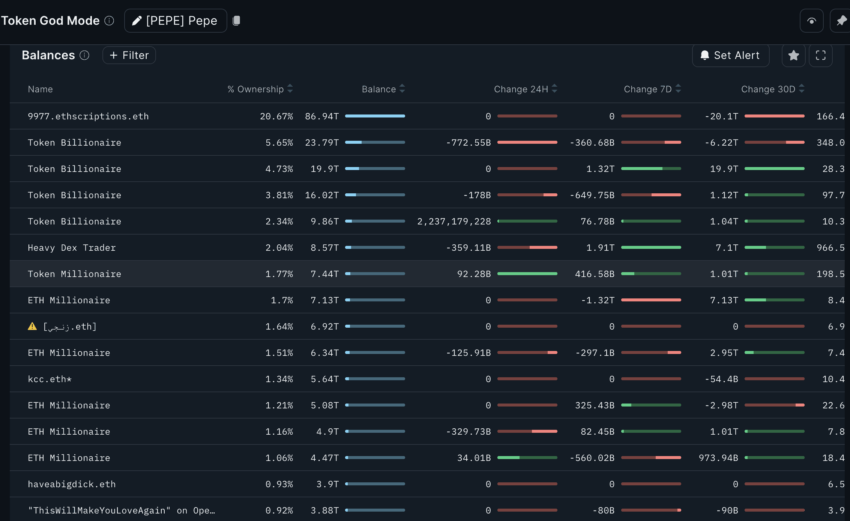This screenshot has width=850, height=521.
Task: Toggle the eye visibility icon at top
Action: pyautogui.click(x=811, y=21)
